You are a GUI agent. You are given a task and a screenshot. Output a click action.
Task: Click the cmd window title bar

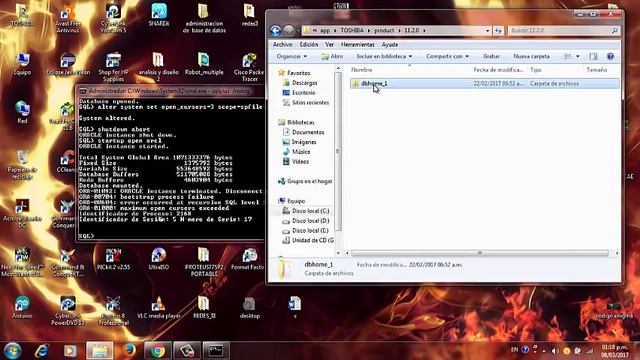click(x=171, y=91)
